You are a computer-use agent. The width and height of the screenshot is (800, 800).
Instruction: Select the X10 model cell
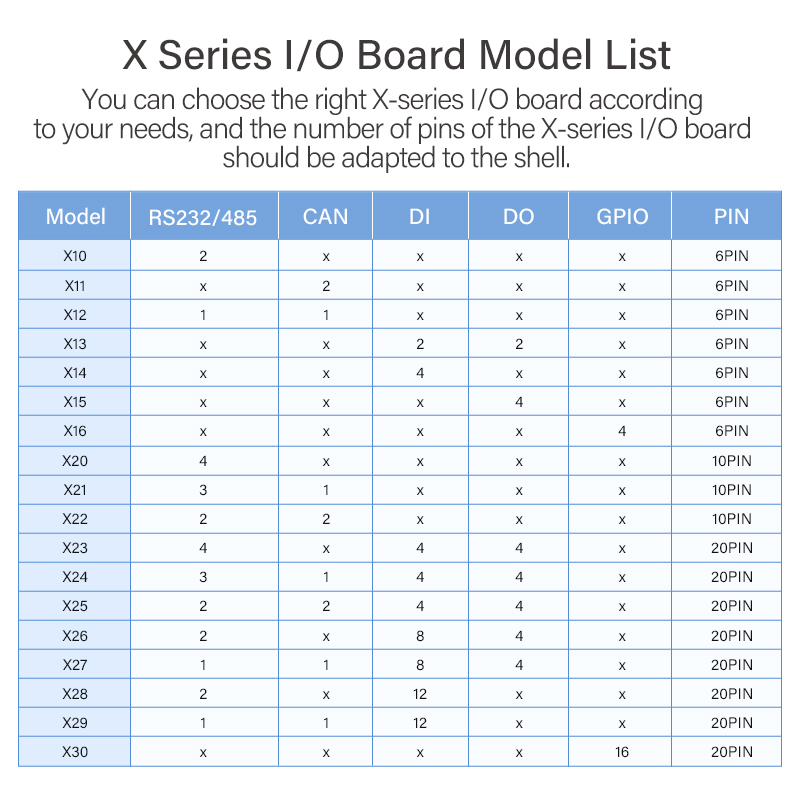[75, 256]
